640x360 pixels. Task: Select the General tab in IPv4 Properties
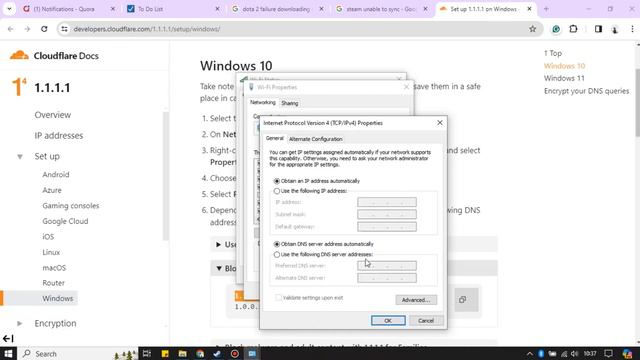click(275, 138)
